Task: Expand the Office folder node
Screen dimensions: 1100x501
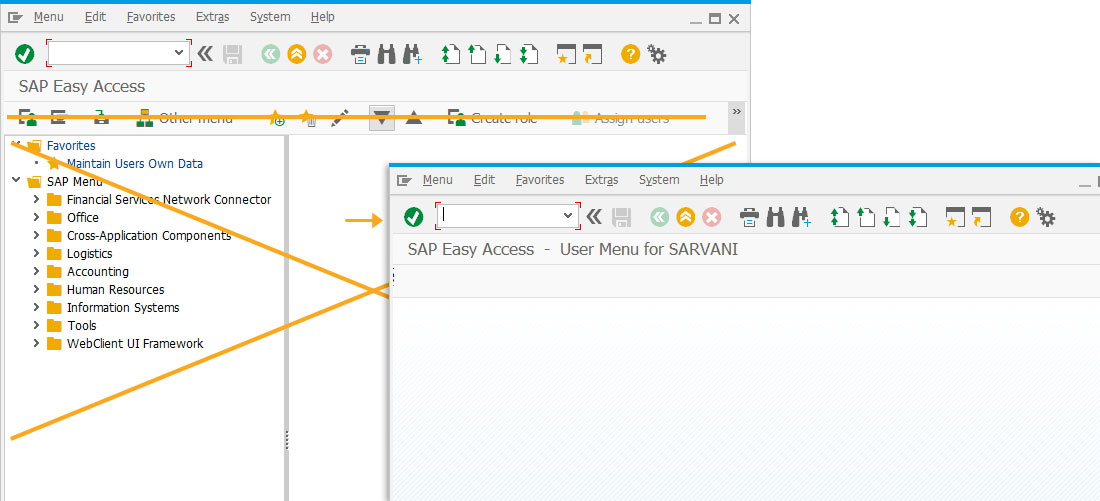Action: pos(36,218)
